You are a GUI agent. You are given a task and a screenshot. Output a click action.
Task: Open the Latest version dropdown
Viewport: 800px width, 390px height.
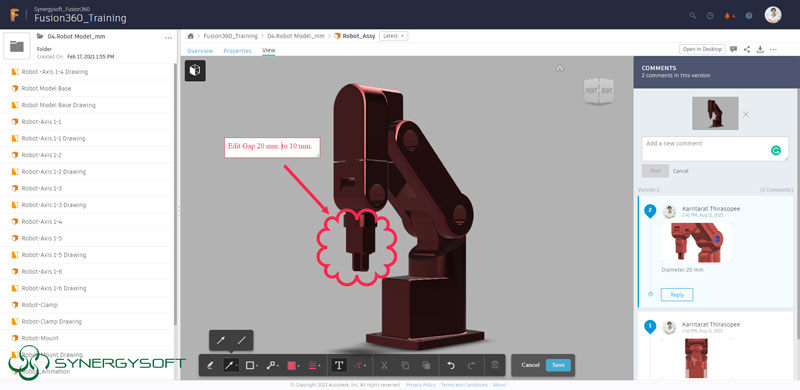[393, 36]
